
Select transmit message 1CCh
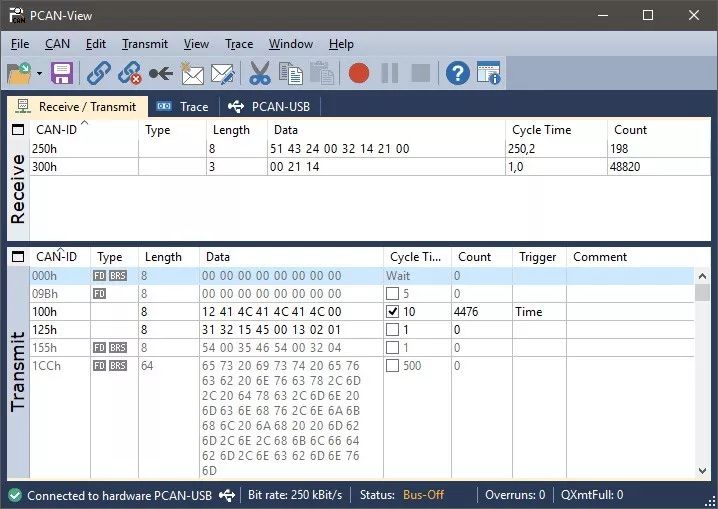(362, 417)
